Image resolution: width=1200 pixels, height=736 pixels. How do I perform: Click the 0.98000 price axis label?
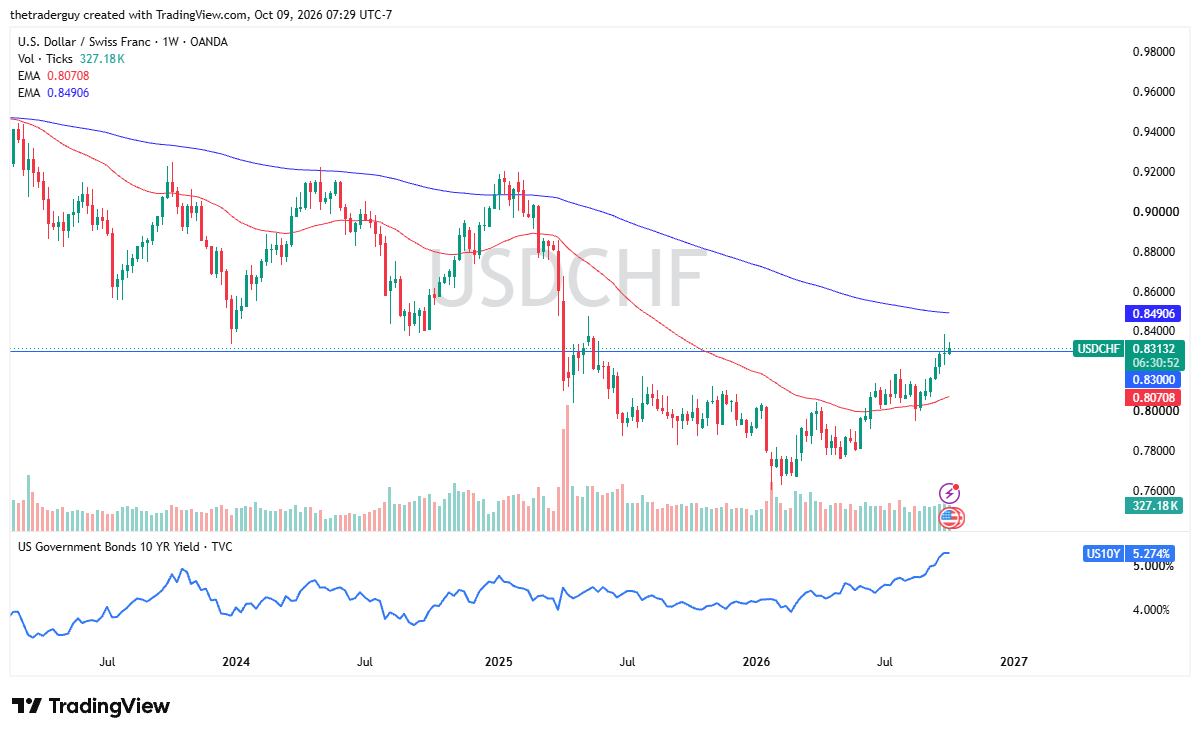click(x=1154, y=52)
